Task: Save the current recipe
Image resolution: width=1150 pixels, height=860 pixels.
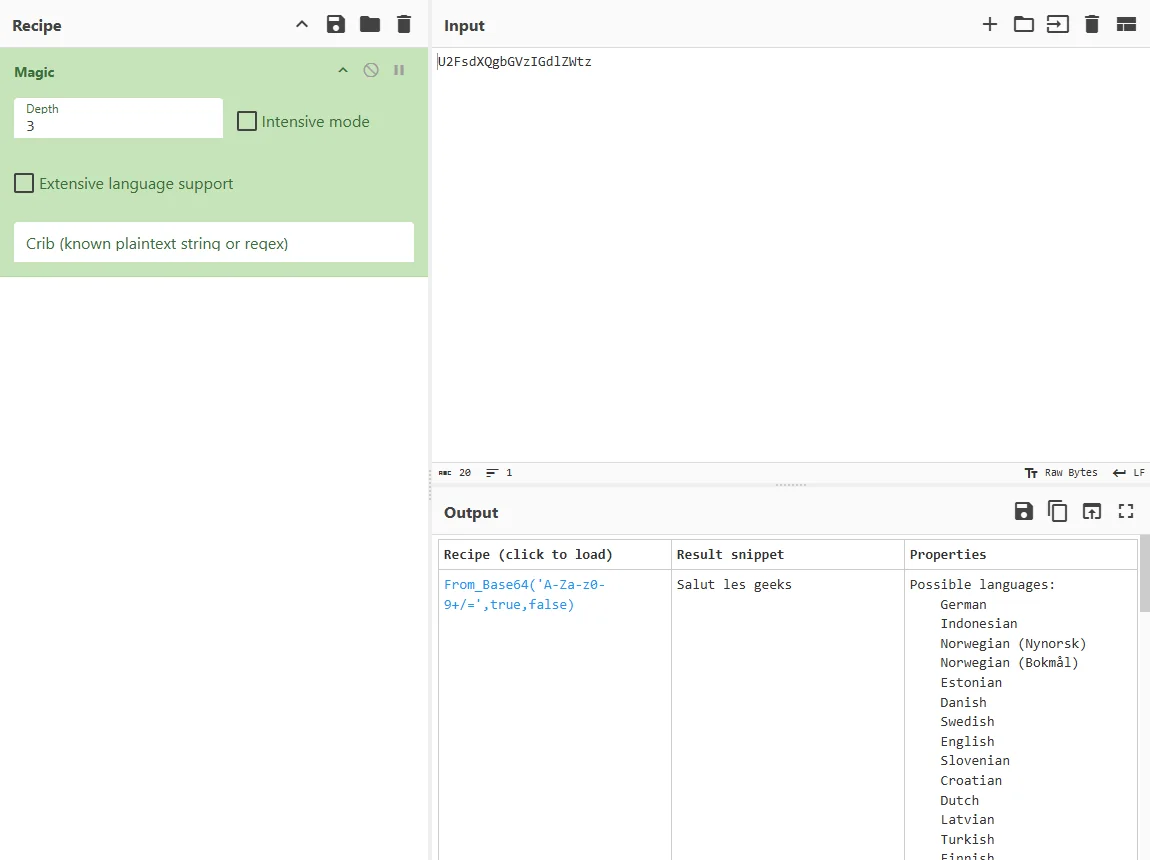Action: click(x=335, y=24)
